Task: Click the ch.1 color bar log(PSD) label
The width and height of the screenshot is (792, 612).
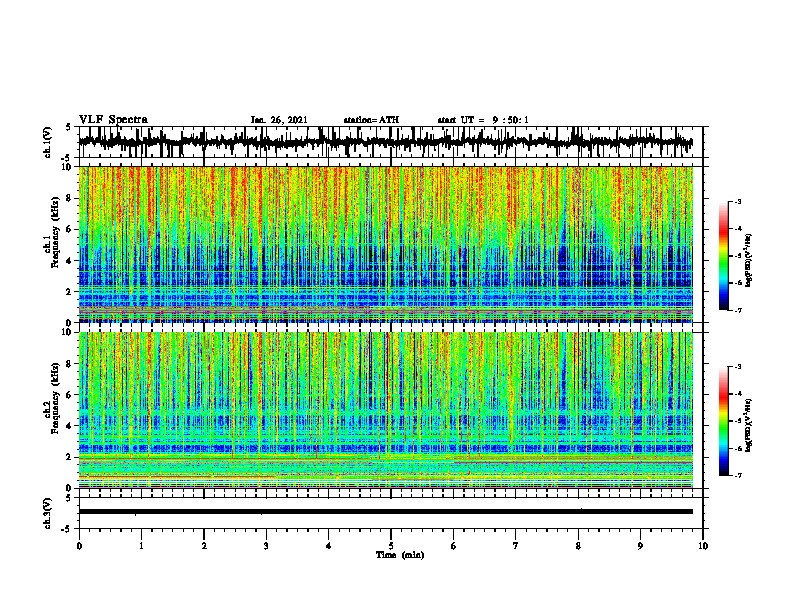Action: coord(749,261)
